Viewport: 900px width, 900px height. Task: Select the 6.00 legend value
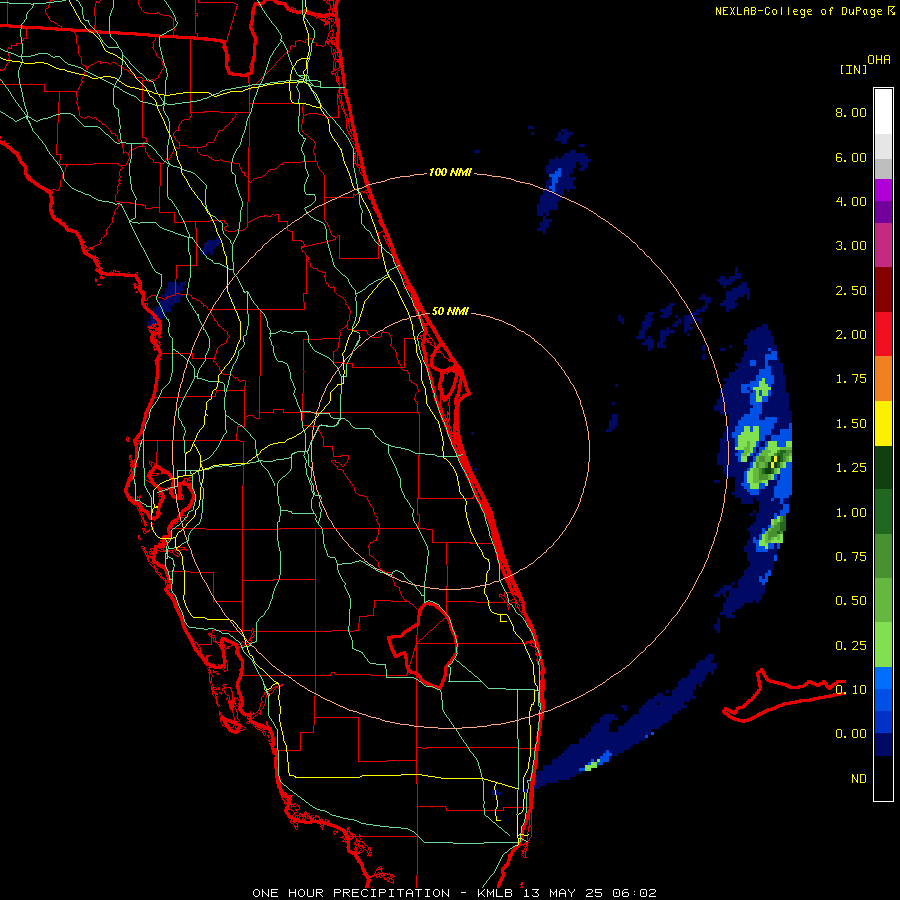click(851, 157)
